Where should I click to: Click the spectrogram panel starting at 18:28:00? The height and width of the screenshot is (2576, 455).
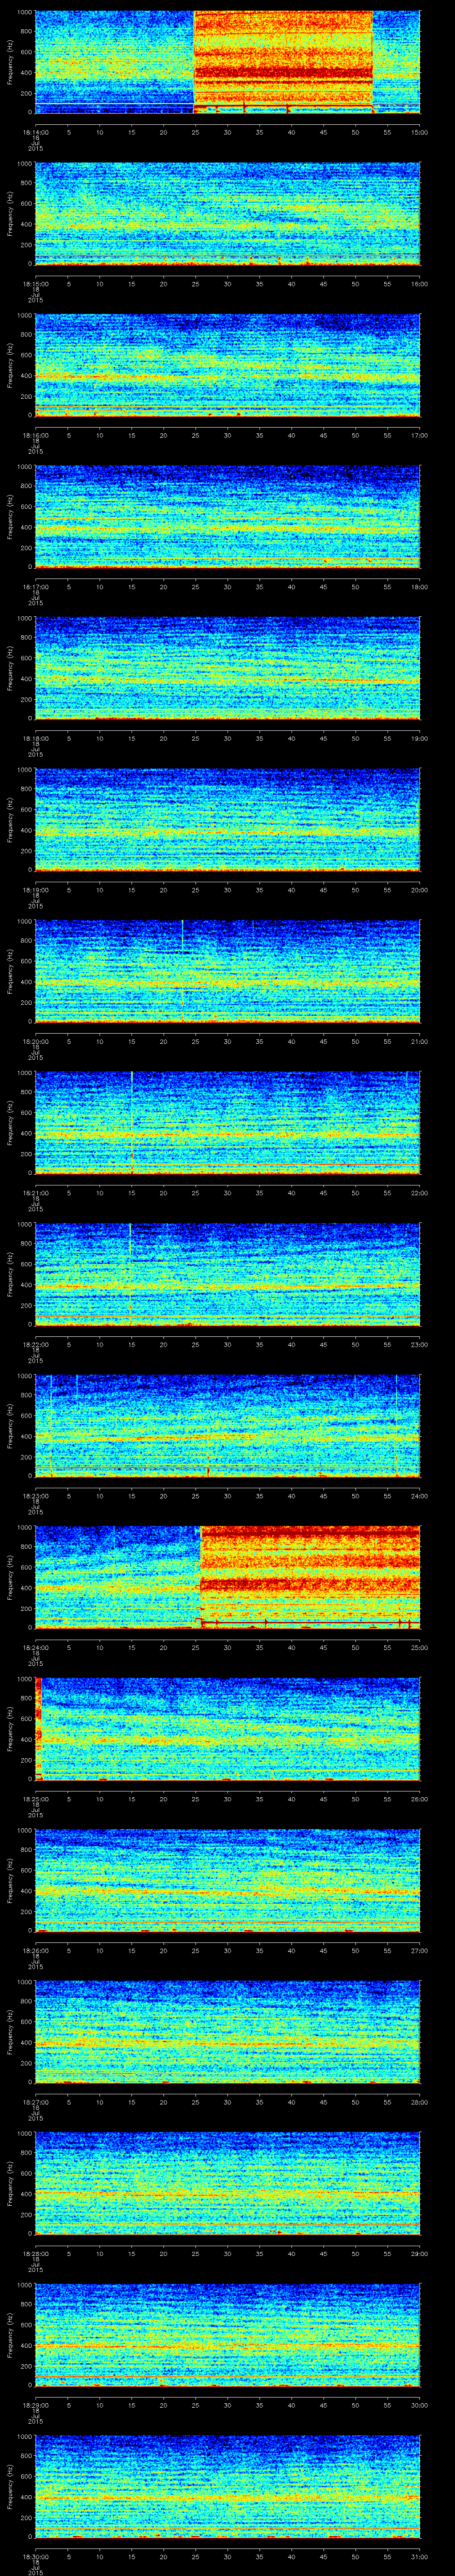228,2183
